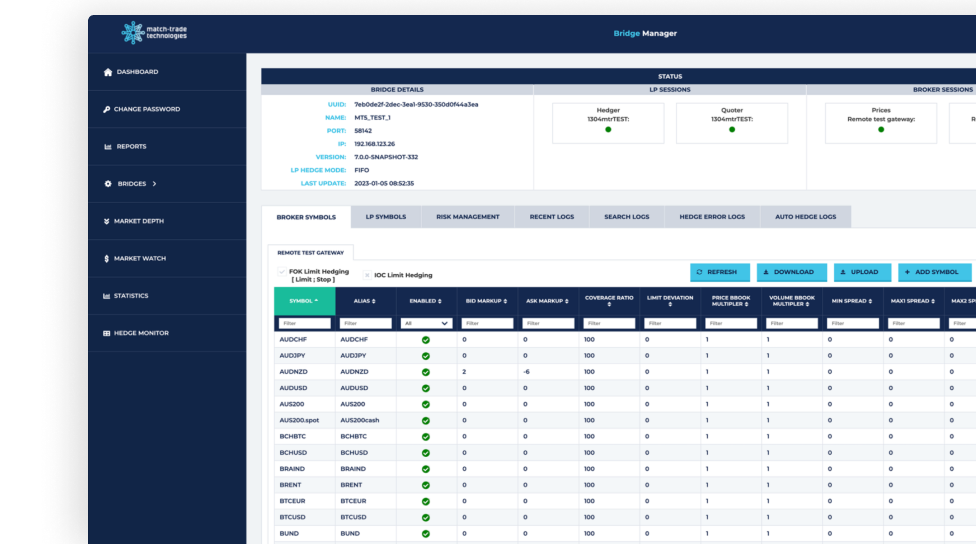Click the enabled check icon for AUDUSD
The width and height of the screenshot is (976, 544).
tap(426, 388)
